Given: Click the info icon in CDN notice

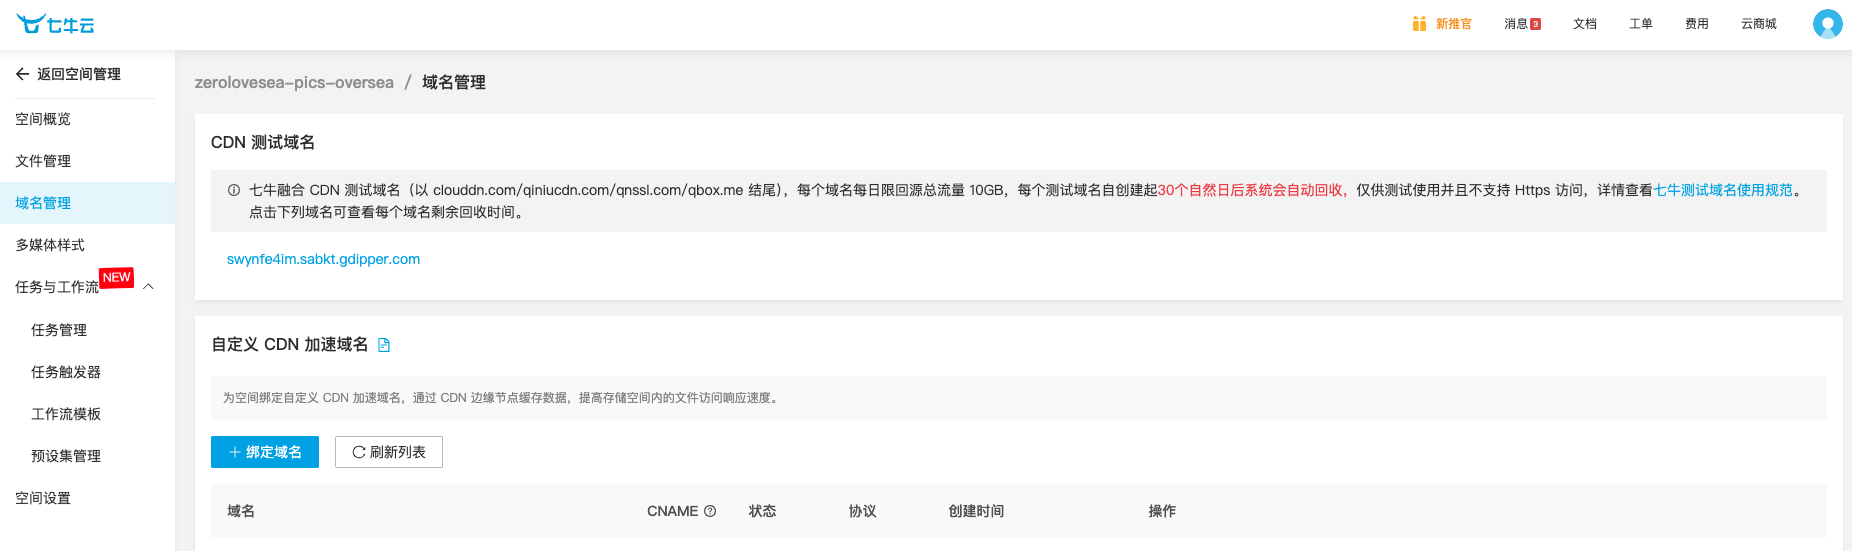Looking at the screenshot, I should 234,190.
